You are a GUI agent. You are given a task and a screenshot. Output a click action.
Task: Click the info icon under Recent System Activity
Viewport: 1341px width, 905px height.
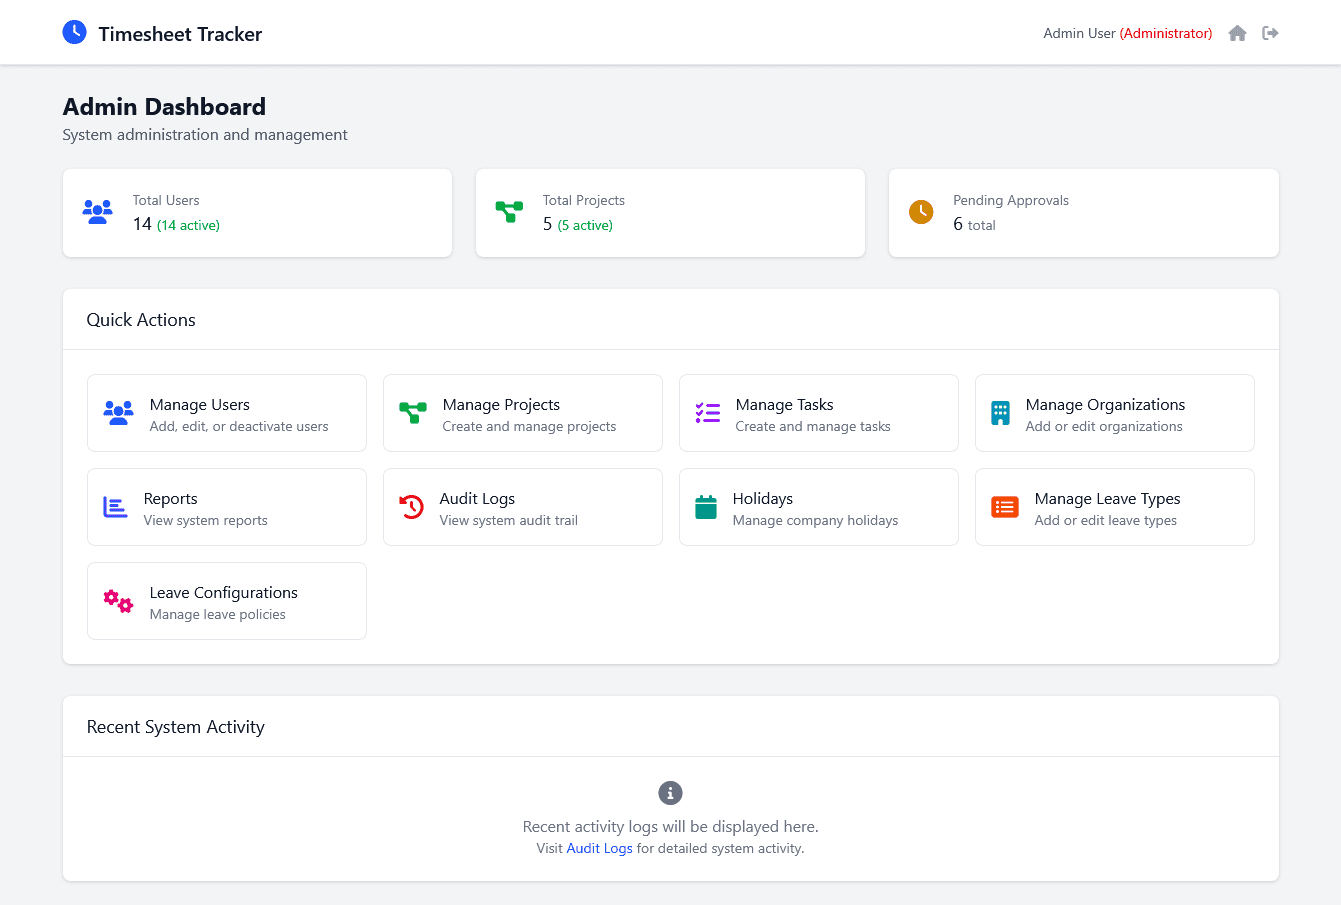(x=670, y=792)
